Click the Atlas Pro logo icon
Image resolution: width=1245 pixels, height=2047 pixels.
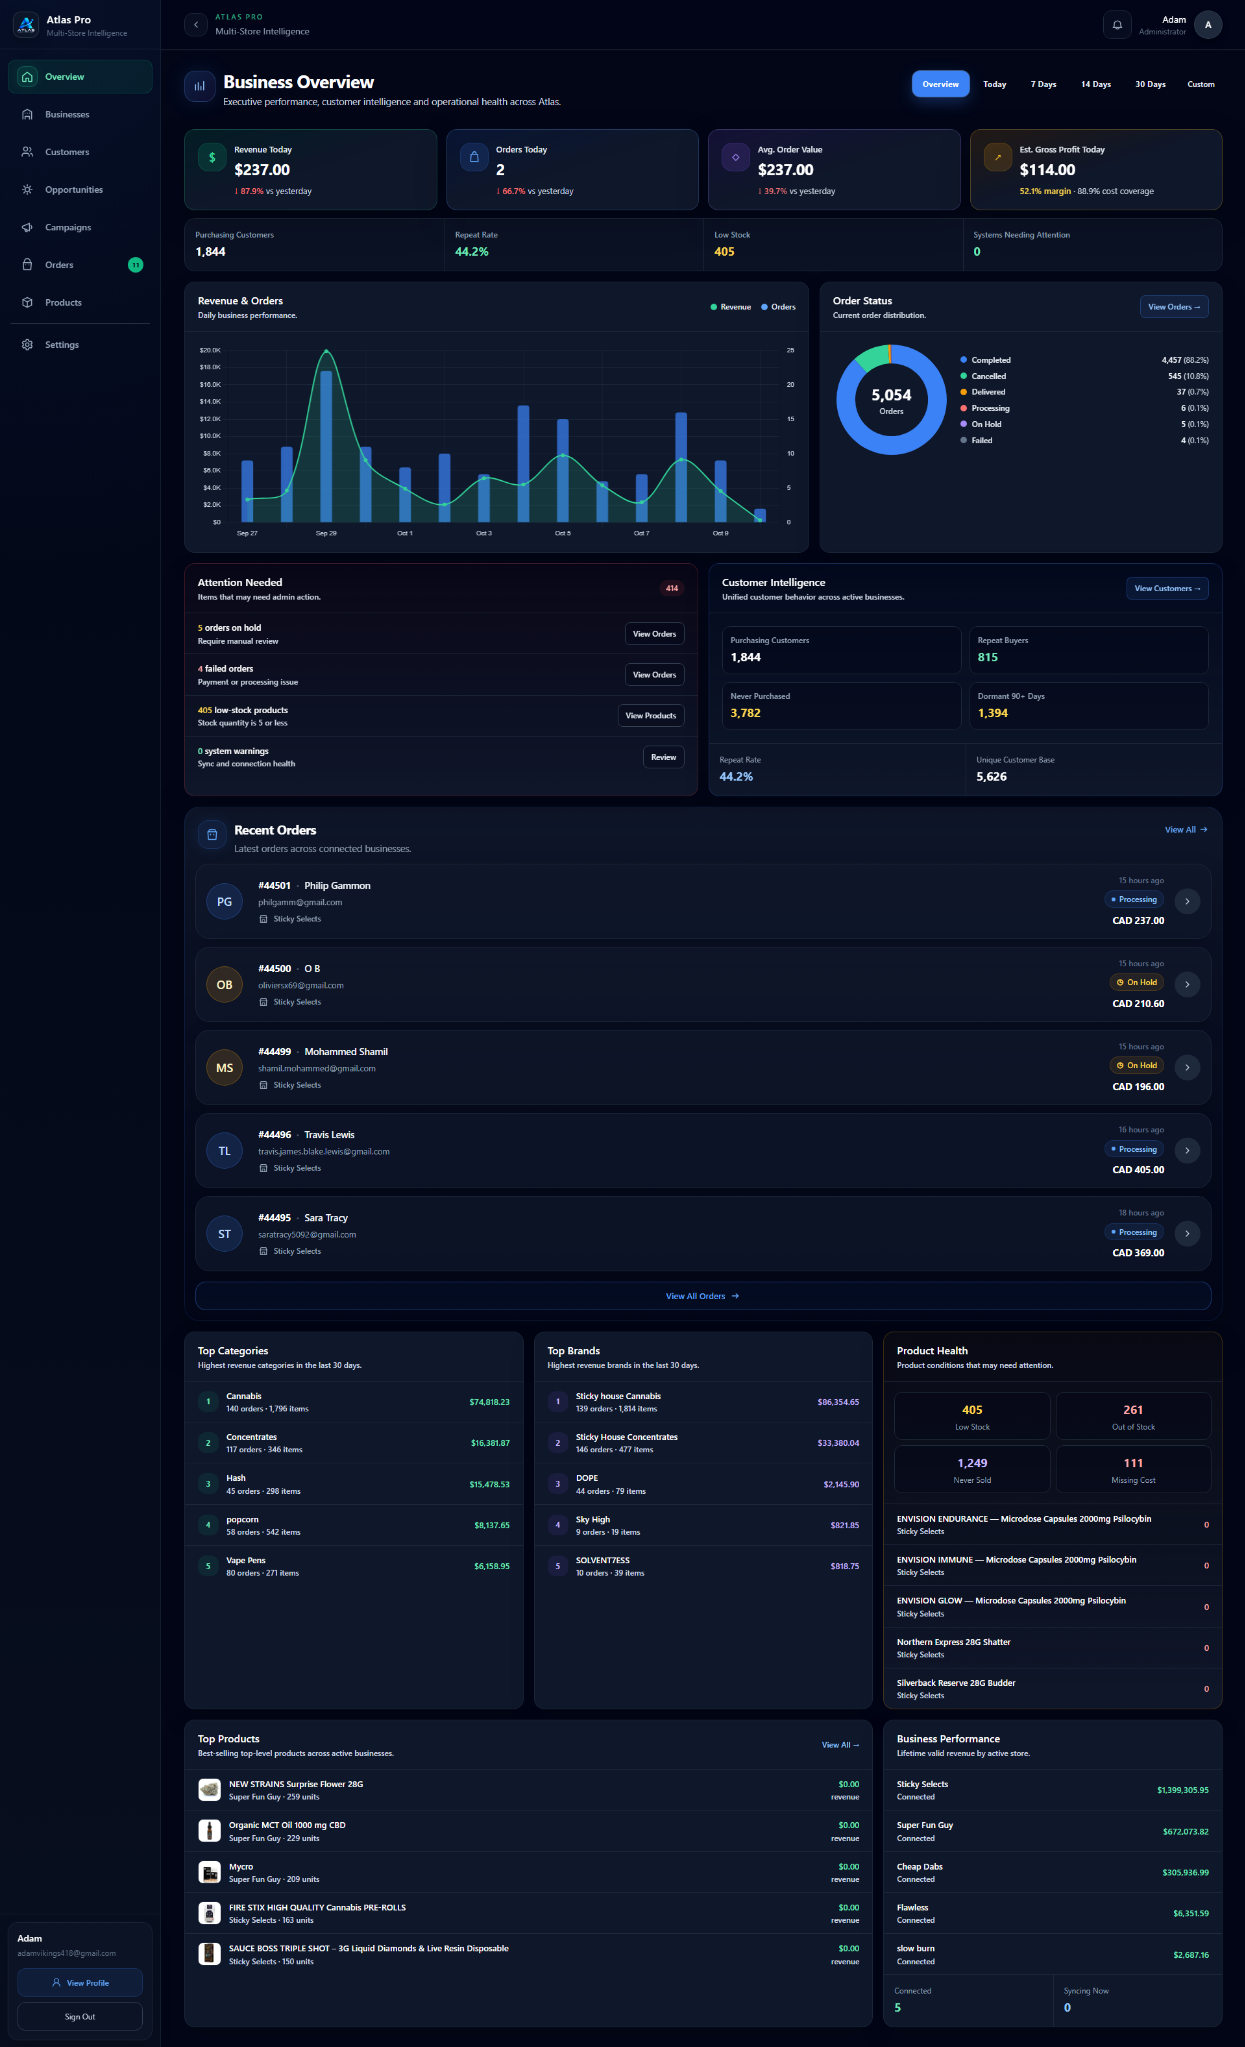pyautogui.click(x=26, y=25)
